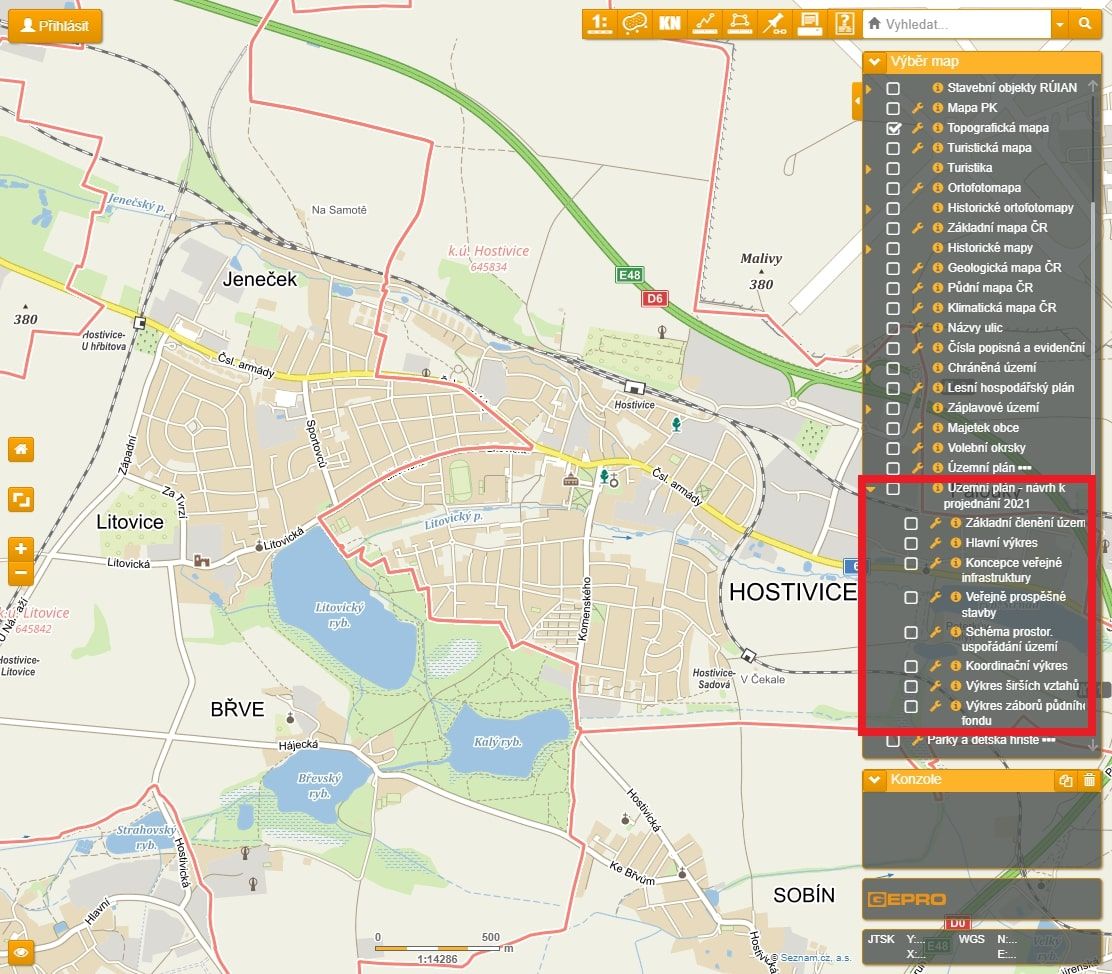The height and width of the screenshot is (974, 1112).
Task: Select the distance measurement tool
Action: click(704, 23)
